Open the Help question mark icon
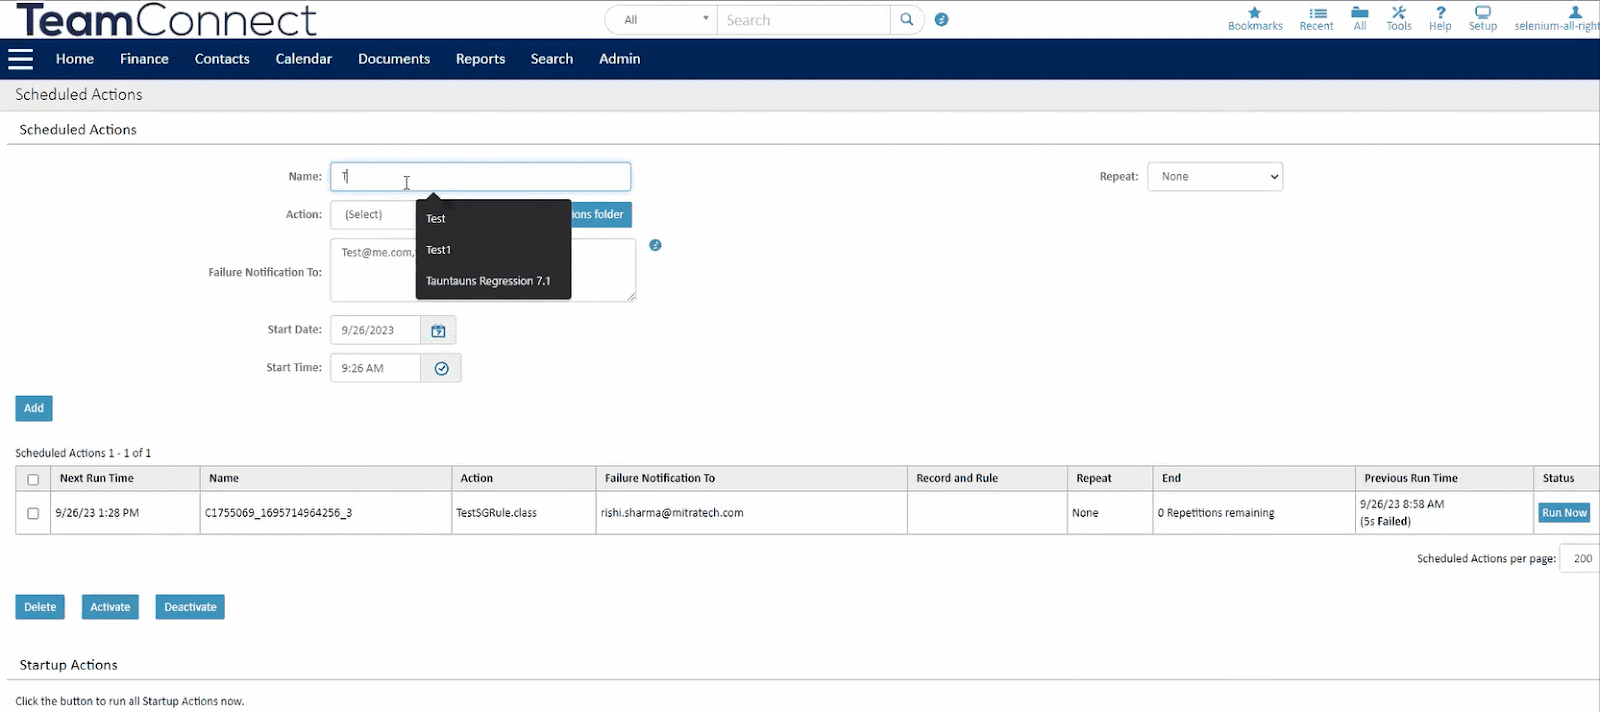Image resolution: width=1600 pixels, height=712 pixels. 1440,13
